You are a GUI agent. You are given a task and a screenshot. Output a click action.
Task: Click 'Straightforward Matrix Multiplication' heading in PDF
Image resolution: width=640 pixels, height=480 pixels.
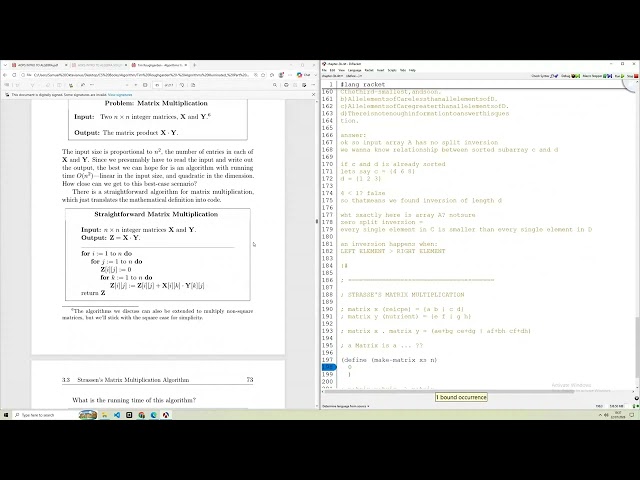(x=156, y=214)
